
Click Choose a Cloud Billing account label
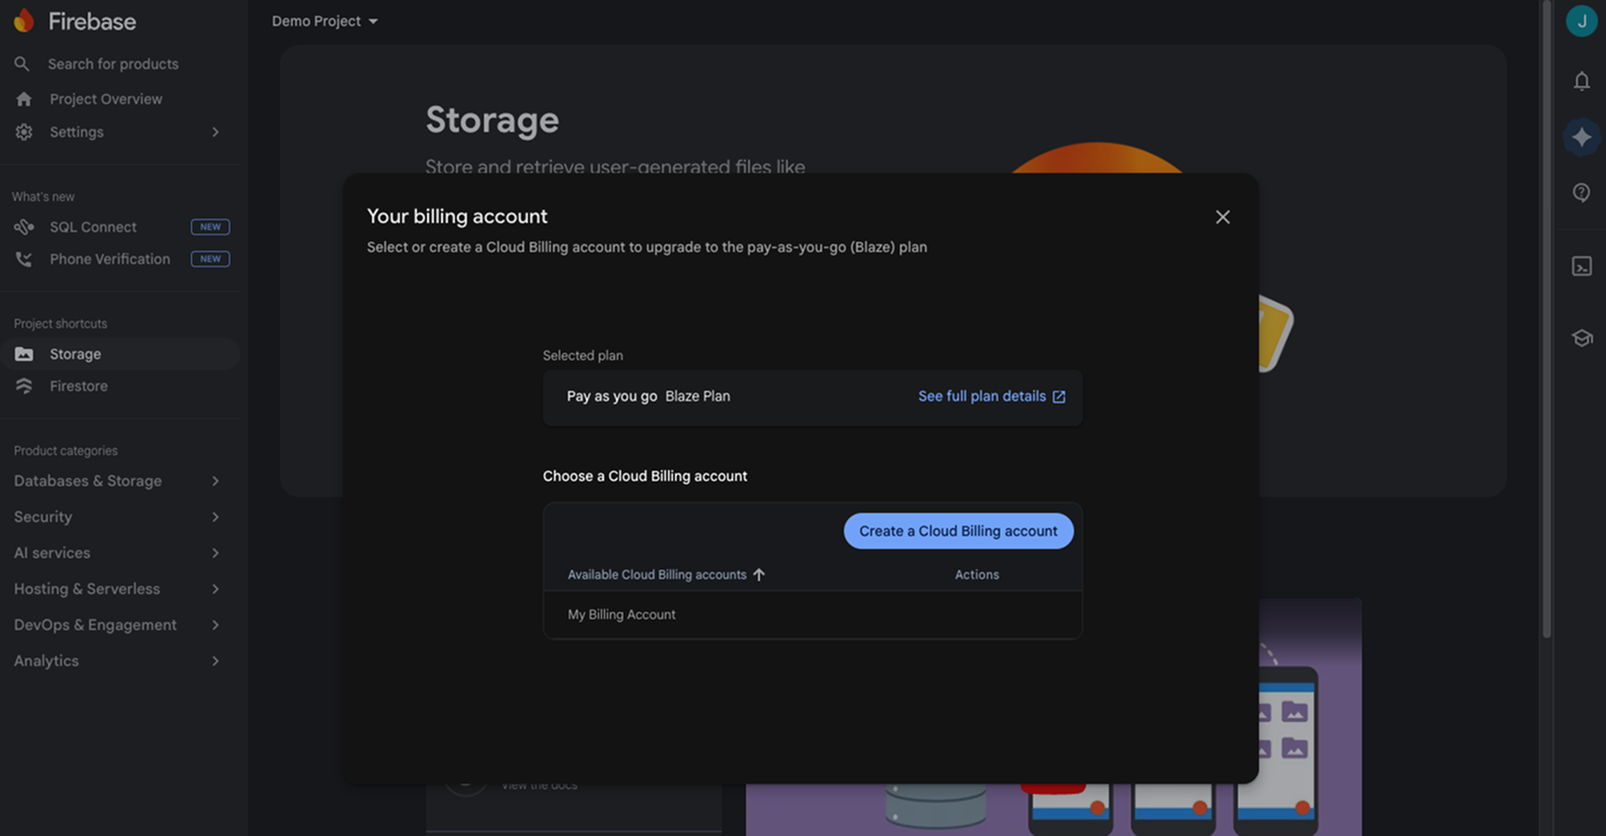(x=645, y=476)
